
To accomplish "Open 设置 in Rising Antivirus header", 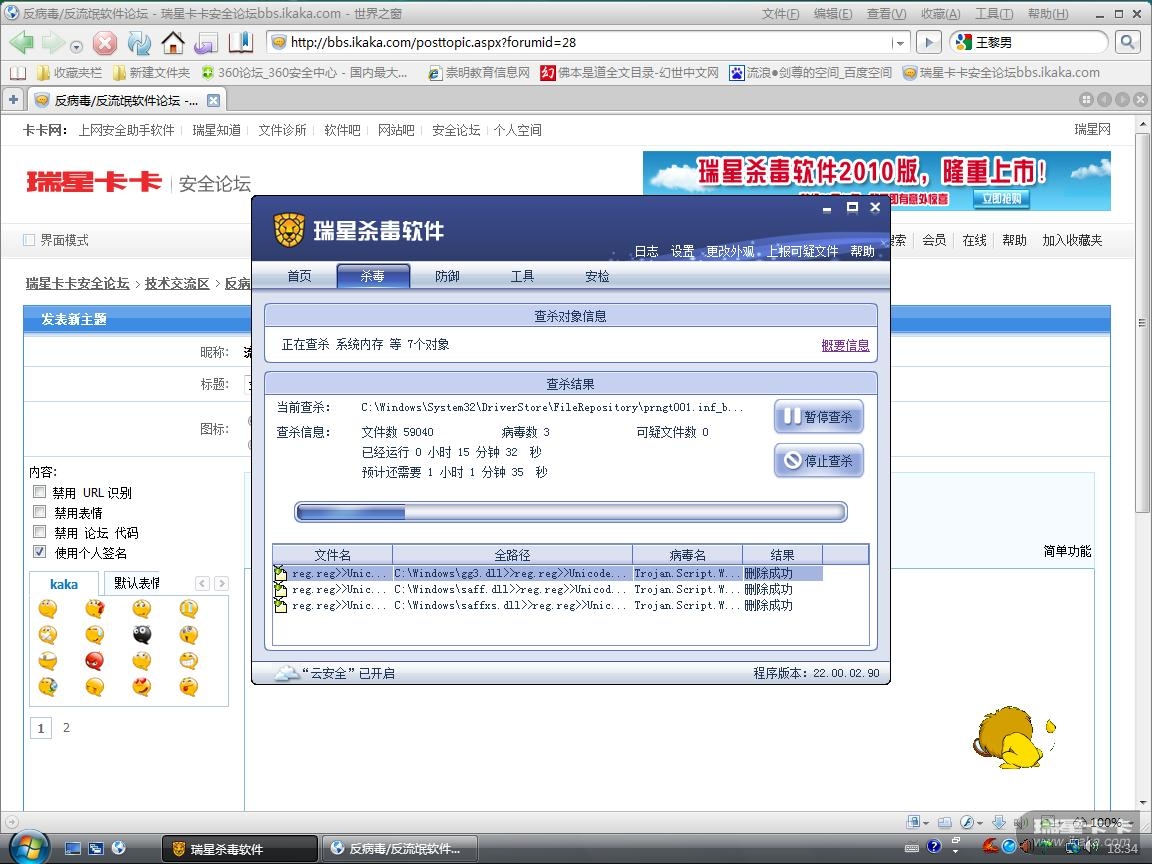I will click(x=683, y=251).
